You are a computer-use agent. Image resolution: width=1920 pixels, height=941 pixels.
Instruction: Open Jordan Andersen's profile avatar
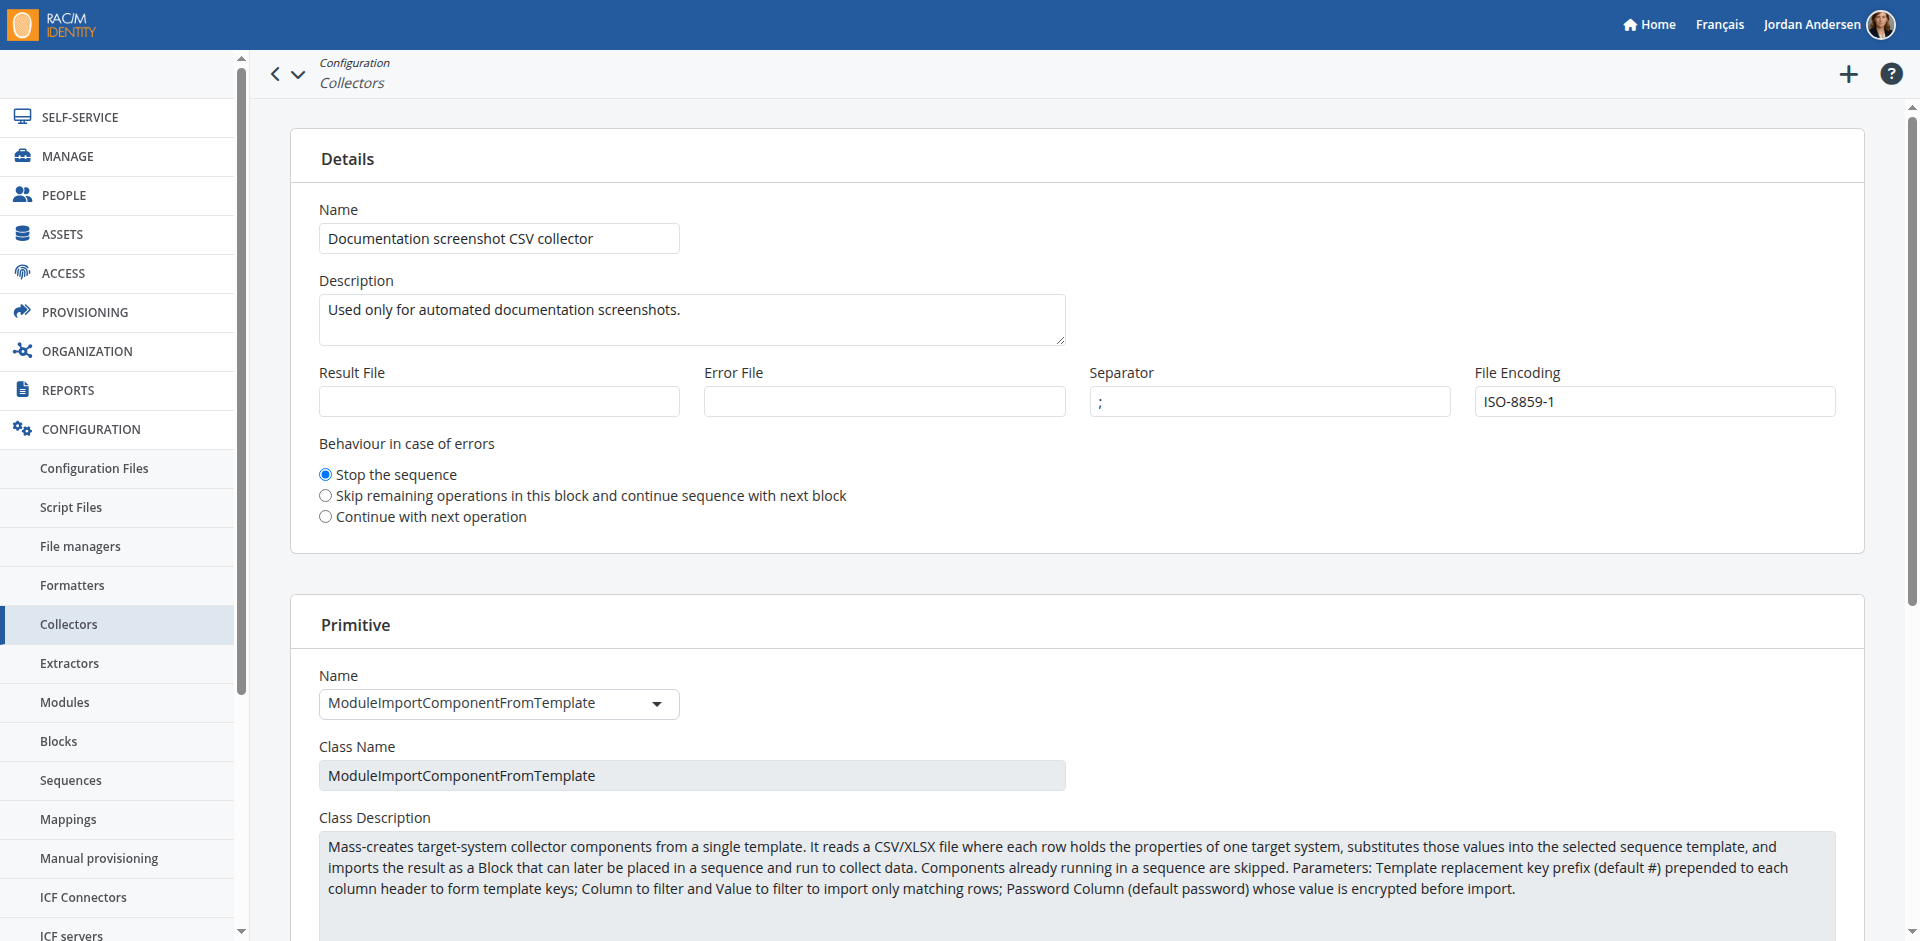click(1881, 25)
